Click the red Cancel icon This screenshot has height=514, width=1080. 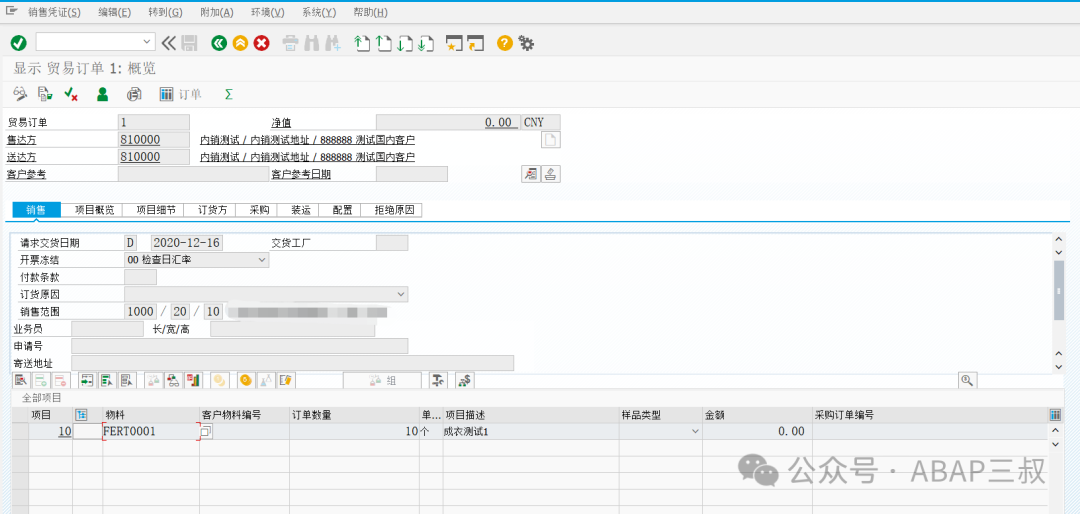point(262,43)
